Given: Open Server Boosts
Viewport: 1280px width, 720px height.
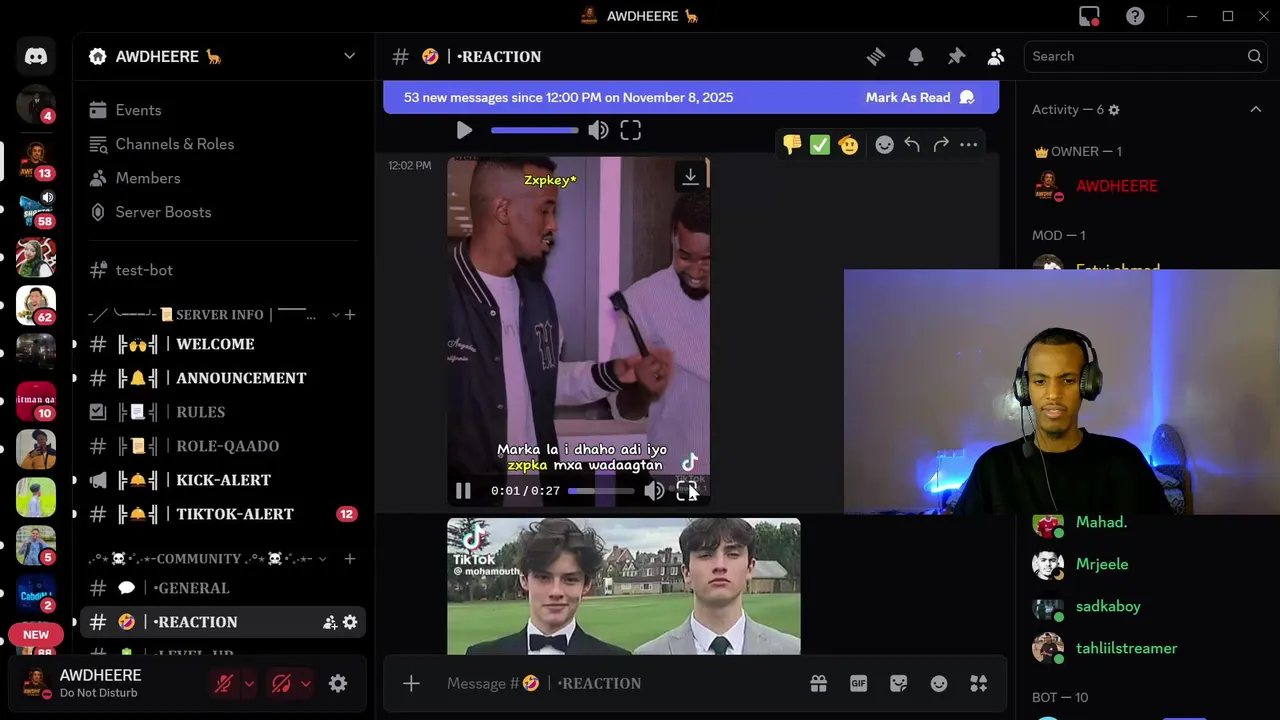Looking at the screenshot, I should pyautogui.click(x=223, y=212).
